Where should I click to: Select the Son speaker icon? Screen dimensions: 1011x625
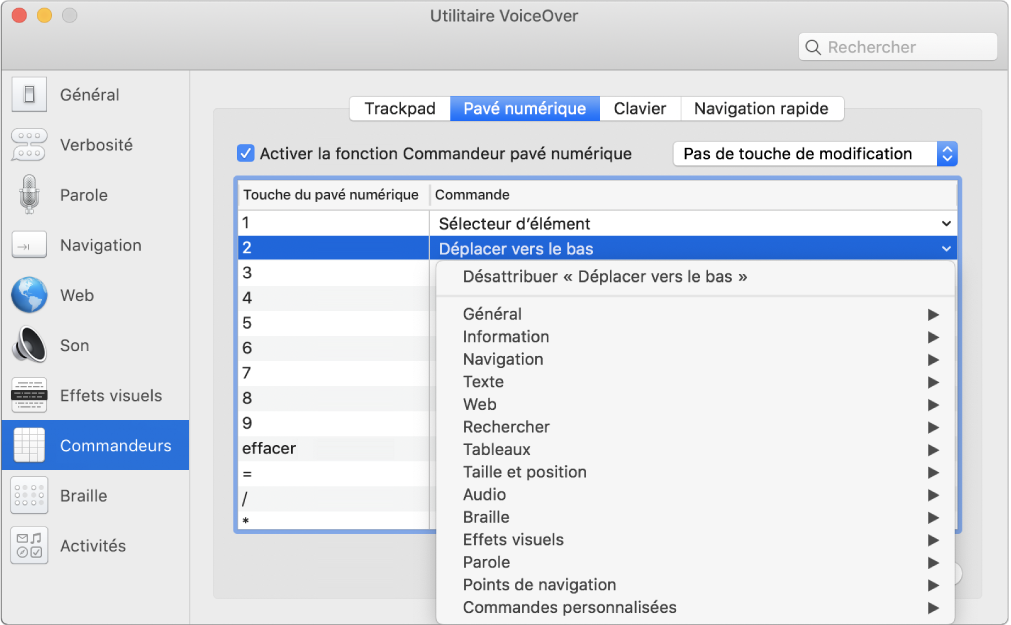[29, 345]
